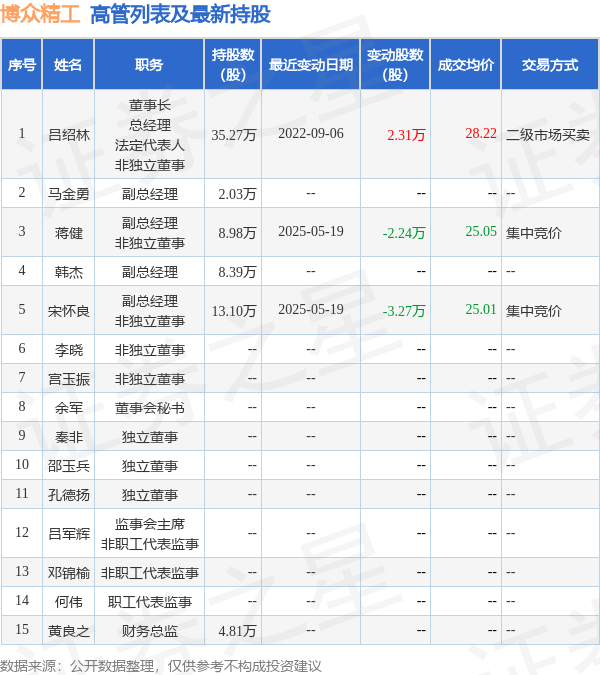Click the 35.27万 shareholding value

pos(234,135)
